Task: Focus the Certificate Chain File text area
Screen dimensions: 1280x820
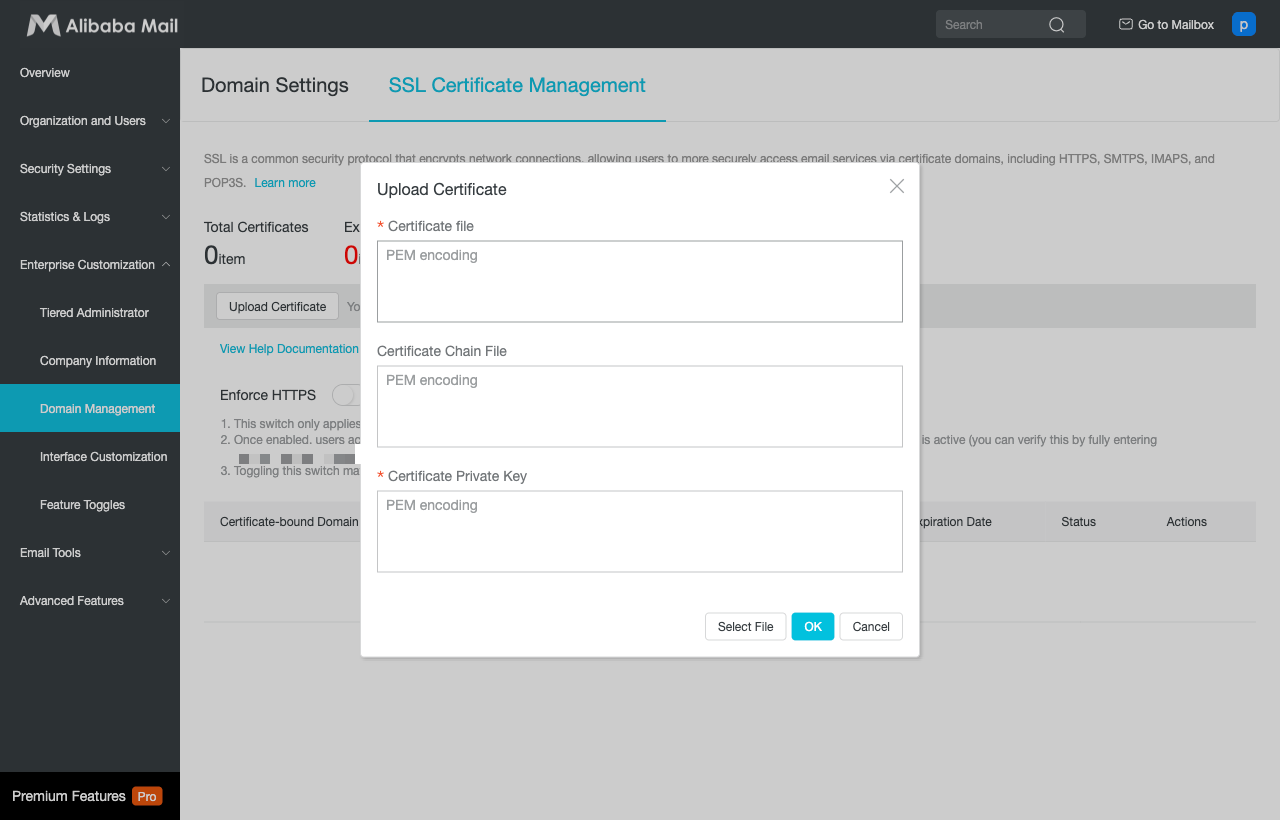Action: [x=640, y=406]
